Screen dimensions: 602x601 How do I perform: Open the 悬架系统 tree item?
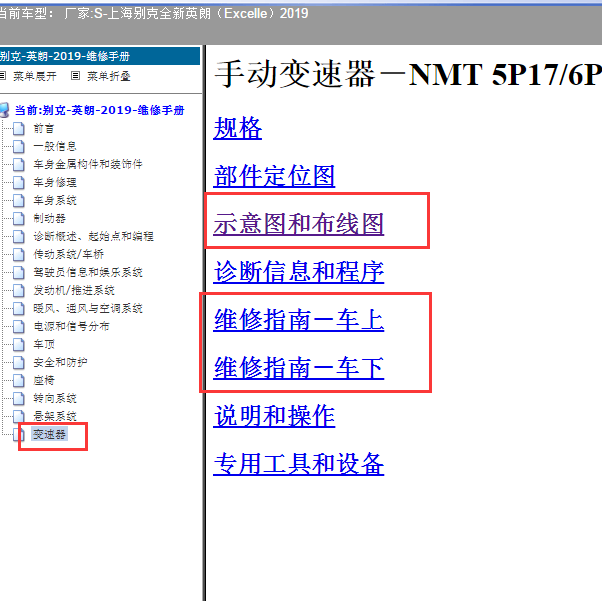pos(55,416)
